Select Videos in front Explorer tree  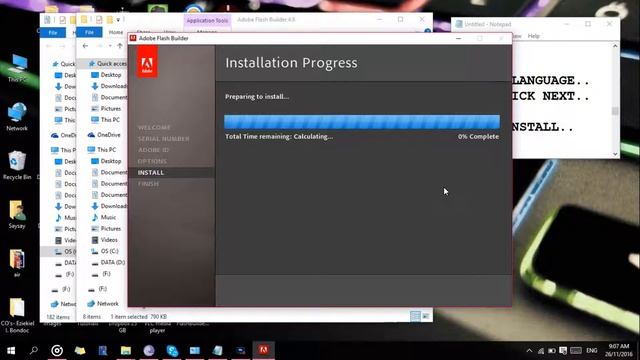[x=105, y=240]
